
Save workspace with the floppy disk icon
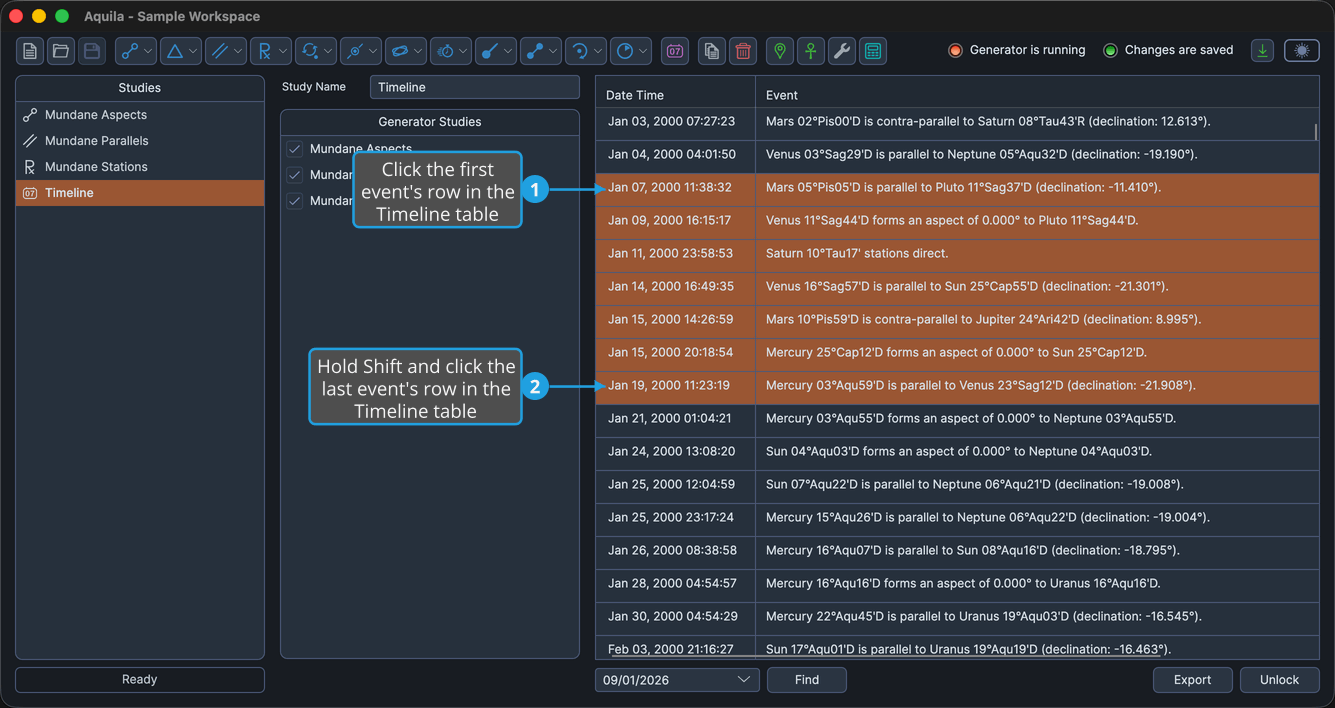(x=92, y=51)
